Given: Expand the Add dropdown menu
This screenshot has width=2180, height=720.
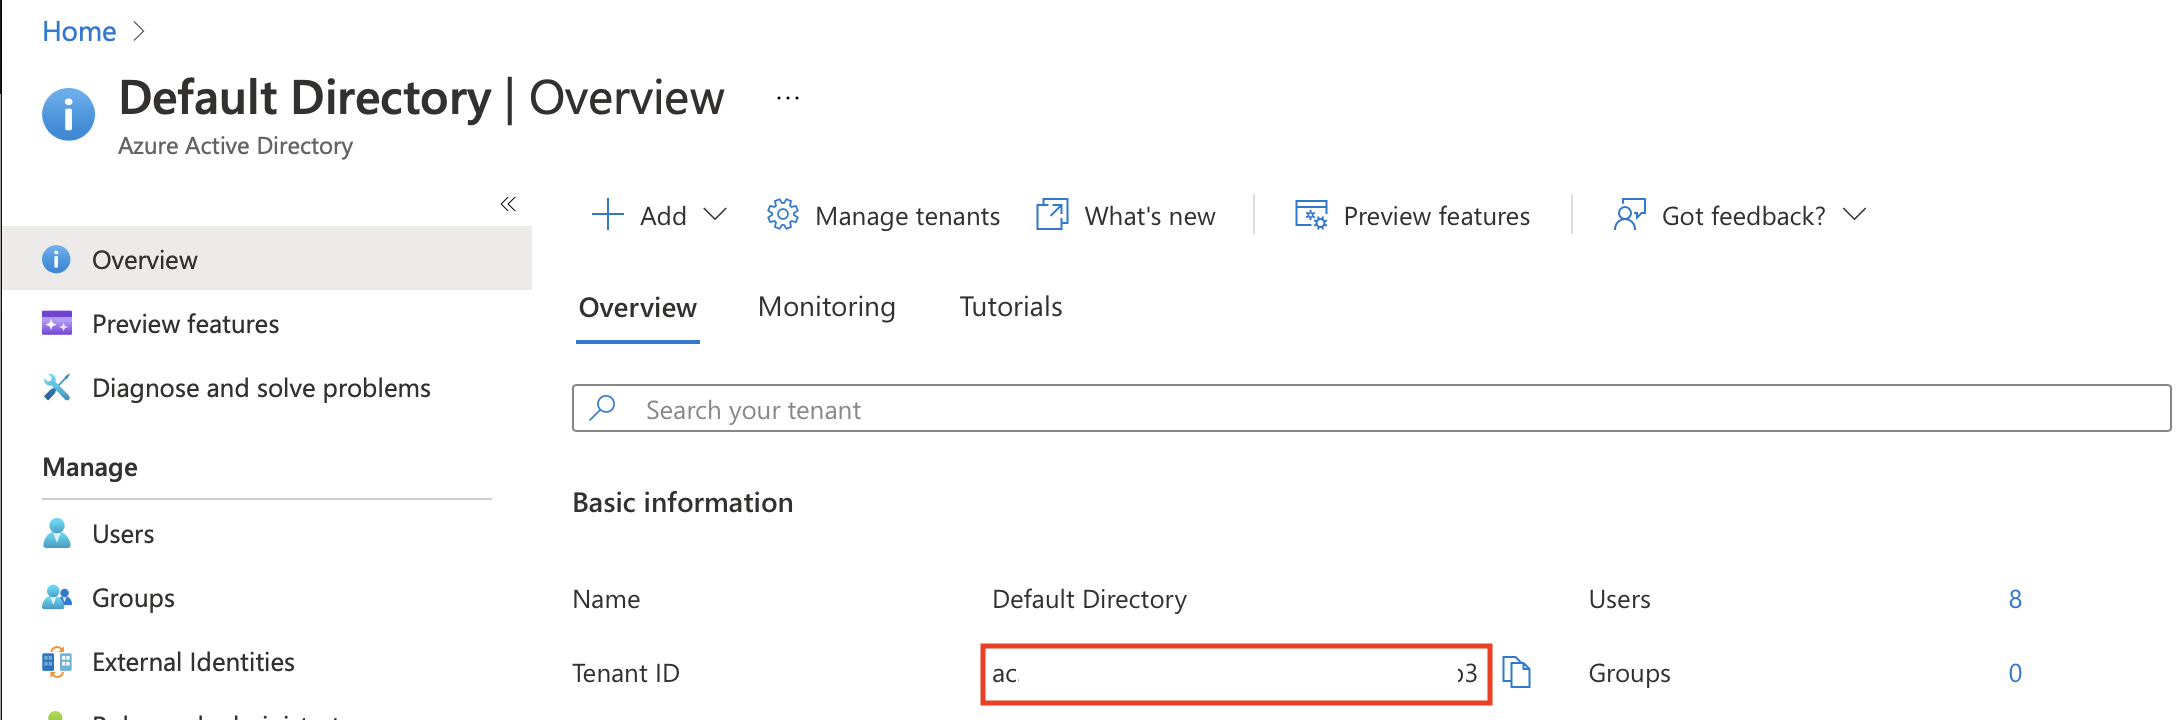Looking at the screenshot, I should [x=714, y=215].
